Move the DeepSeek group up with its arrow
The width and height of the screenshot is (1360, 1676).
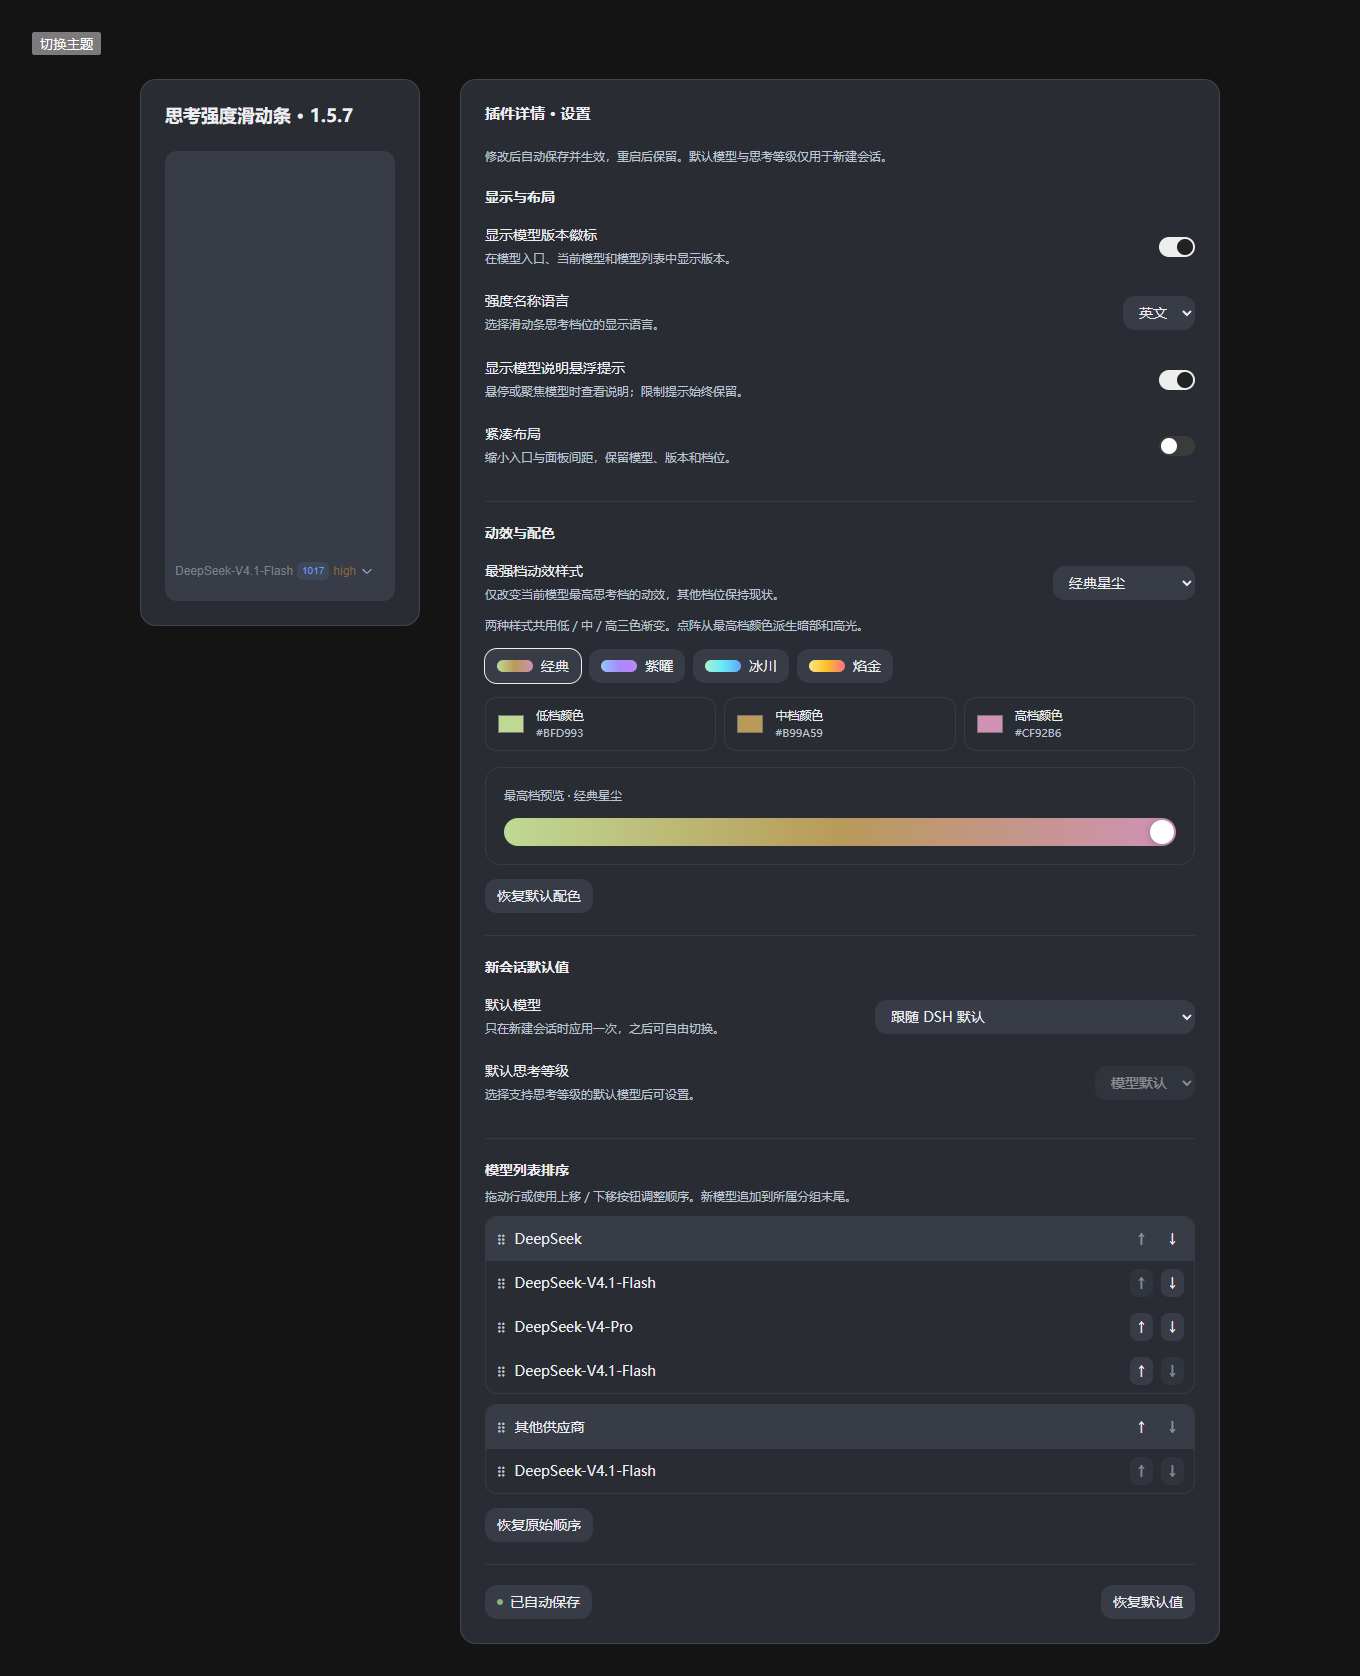[x=1141, y=1239]
